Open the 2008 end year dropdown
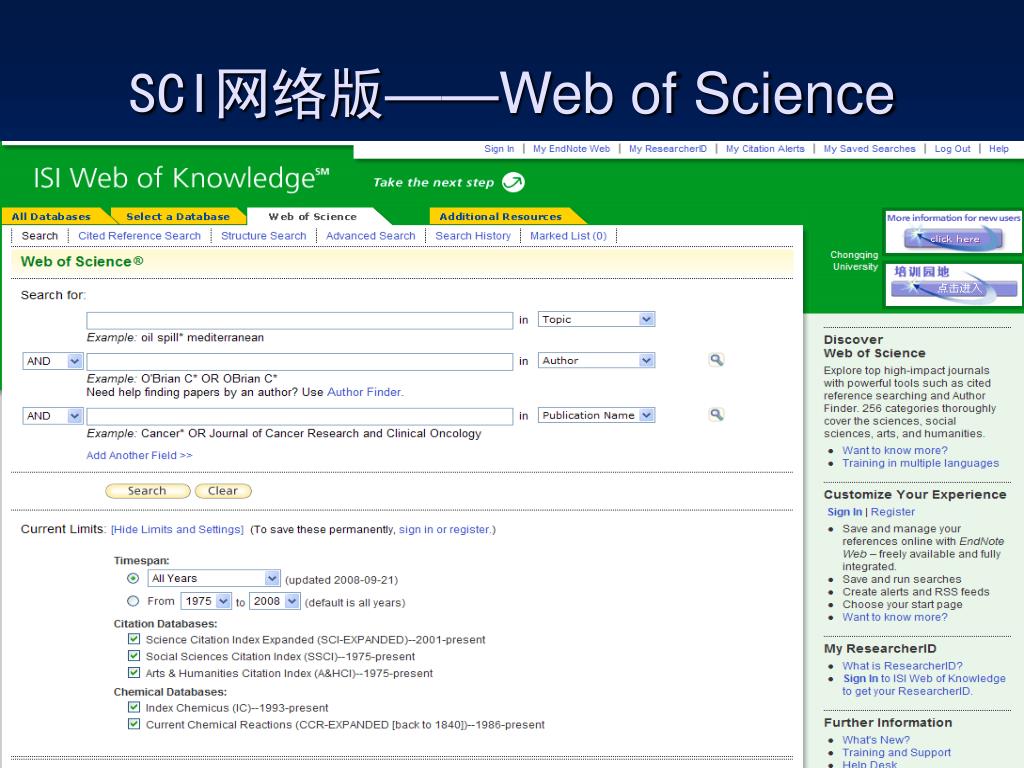This screenshot has height=768, width=1024. [275, 601]
